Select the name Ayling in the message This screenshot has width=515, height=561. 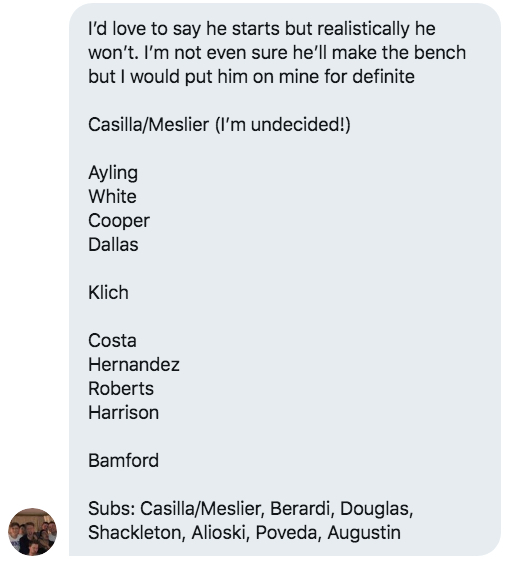[x=113, y=174]
